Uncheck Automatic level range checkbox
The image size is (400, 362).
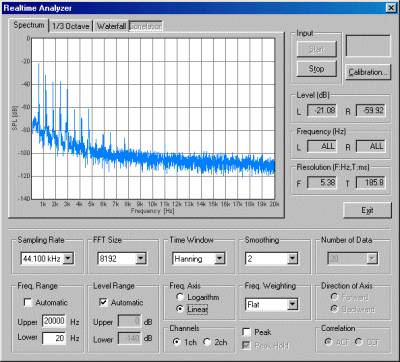[x=104, y=302]
